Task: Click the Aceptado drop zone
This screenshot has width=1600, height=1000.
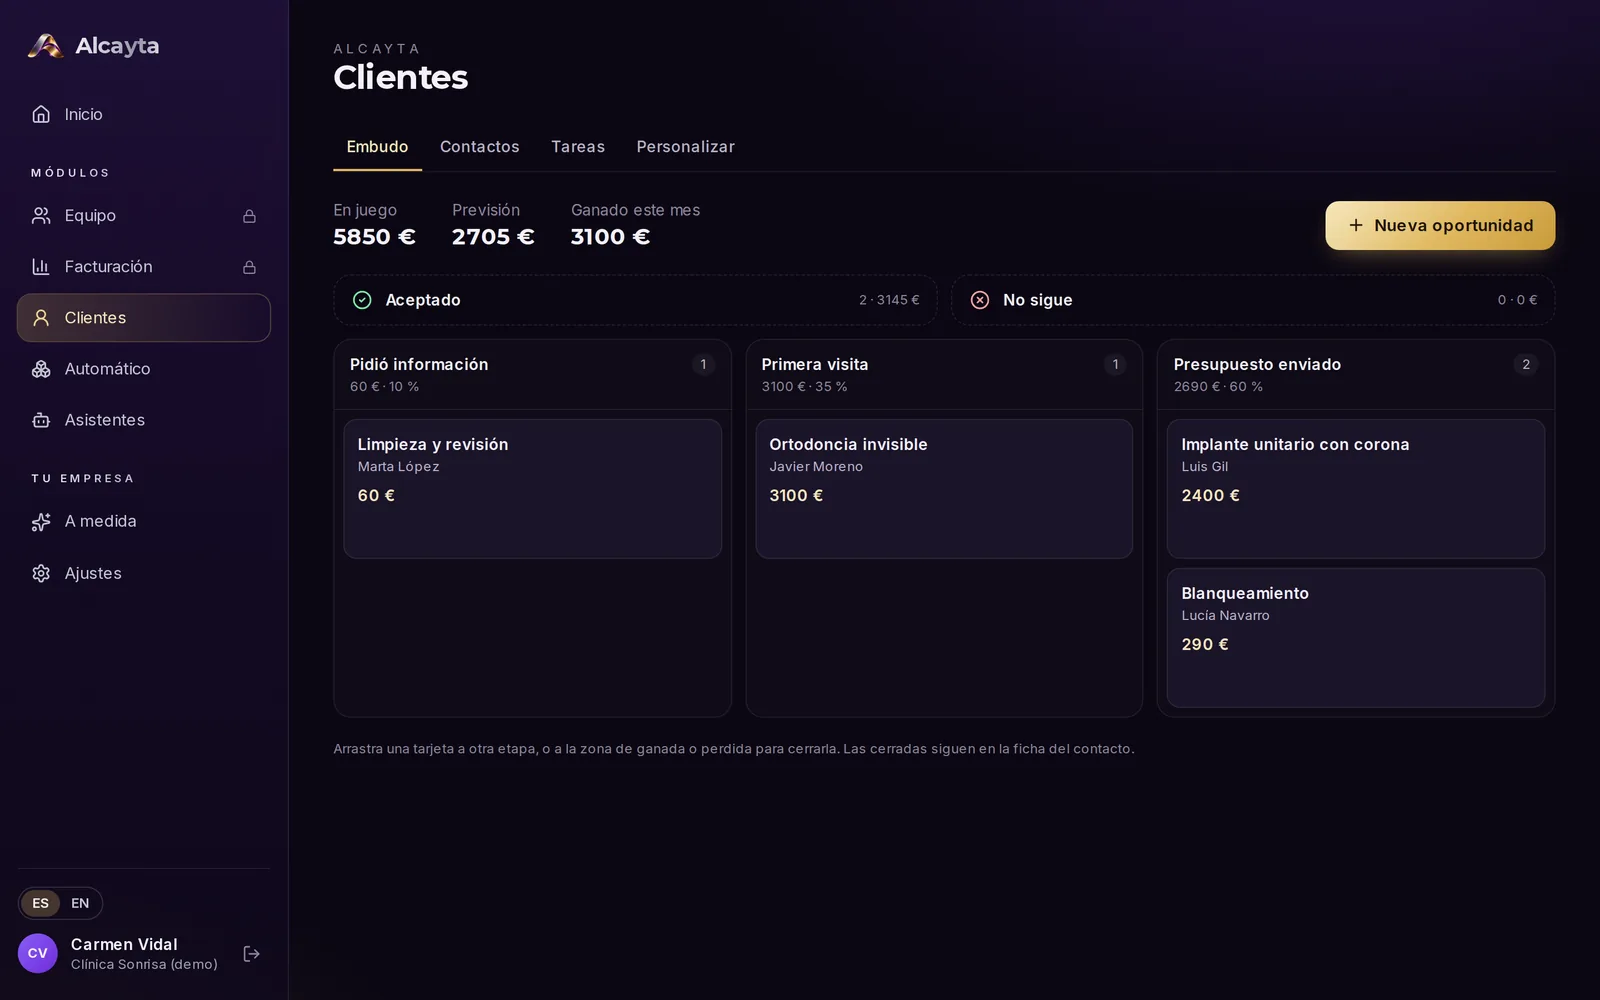Action: tap(635, 300)
